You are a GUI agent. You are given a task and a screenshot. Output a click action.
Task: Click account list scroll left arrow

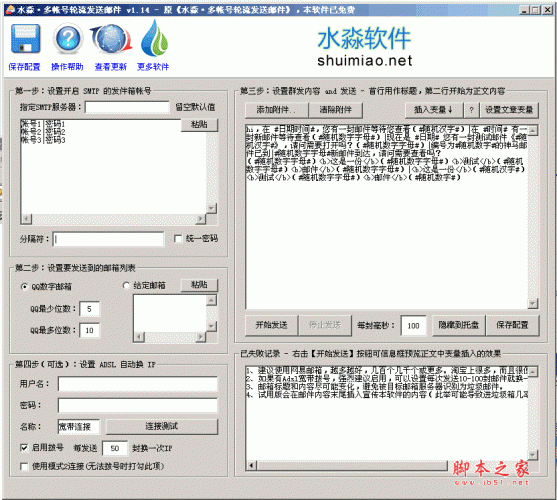click(26, 219)
